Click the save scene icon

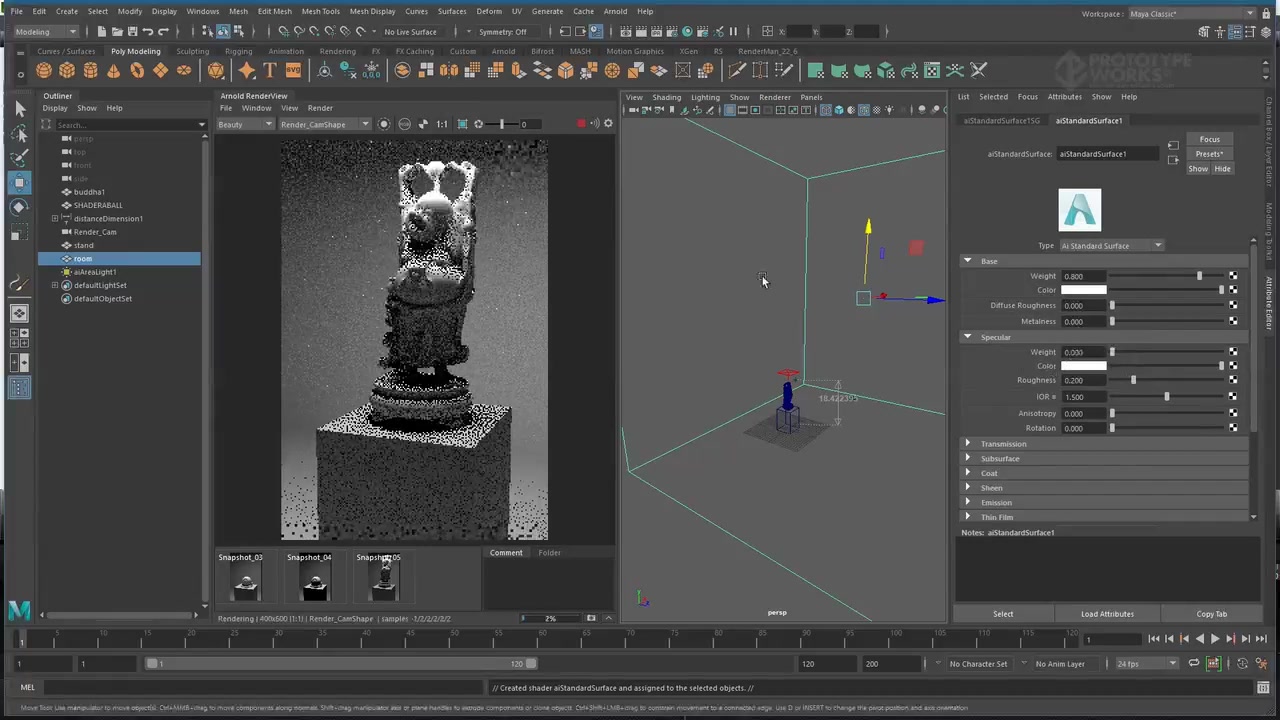tap(132, 32)
